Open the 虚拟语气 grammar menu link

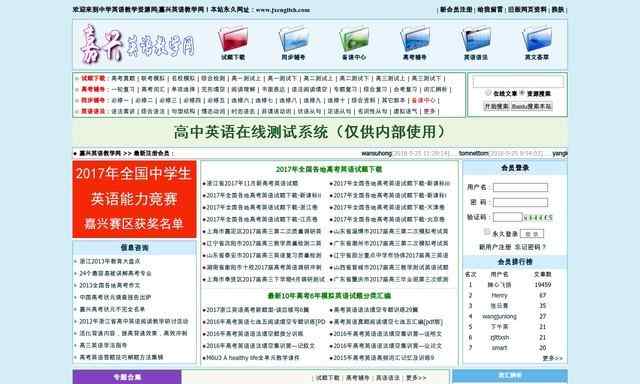[405, 111]
